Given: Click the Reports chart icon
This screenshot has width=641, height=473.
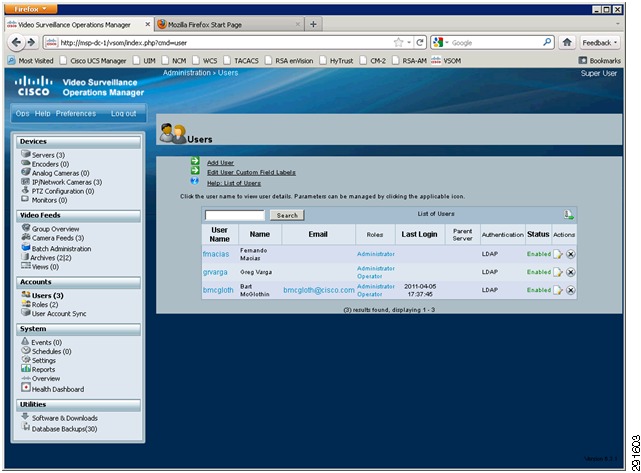Looking at the screenshot, I should pos(26,368).
